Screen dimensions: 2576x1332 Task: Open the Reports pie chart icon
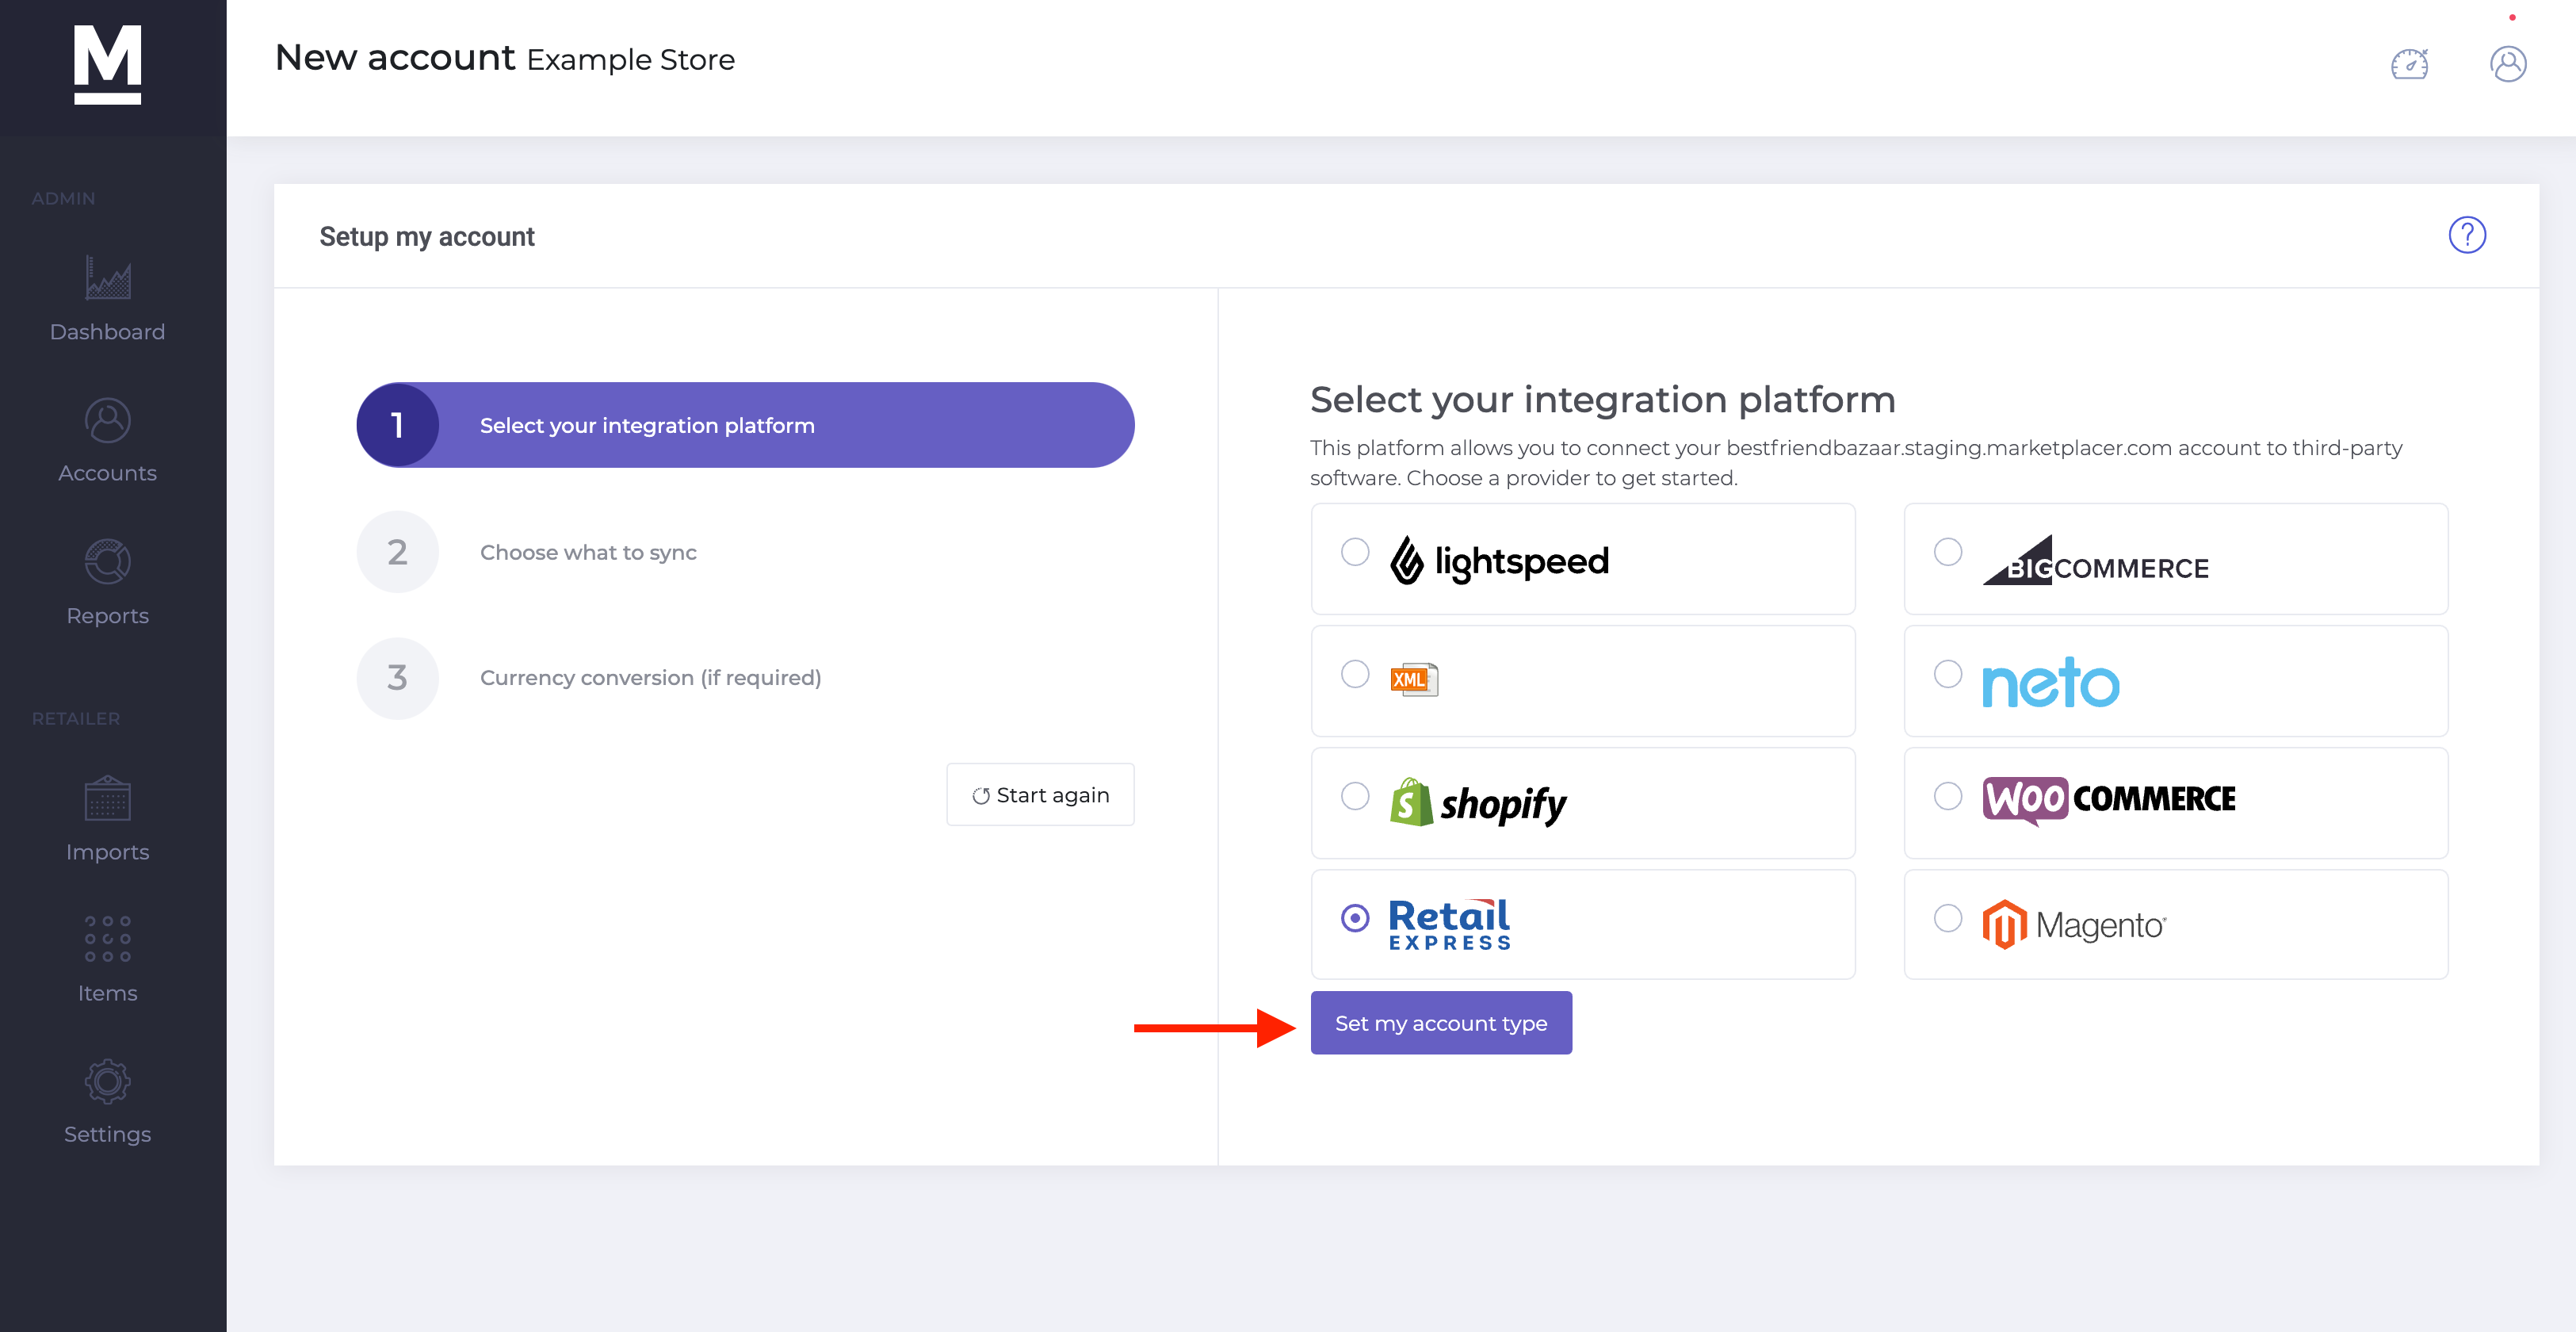pyautogui.click(x=107, y=562)
